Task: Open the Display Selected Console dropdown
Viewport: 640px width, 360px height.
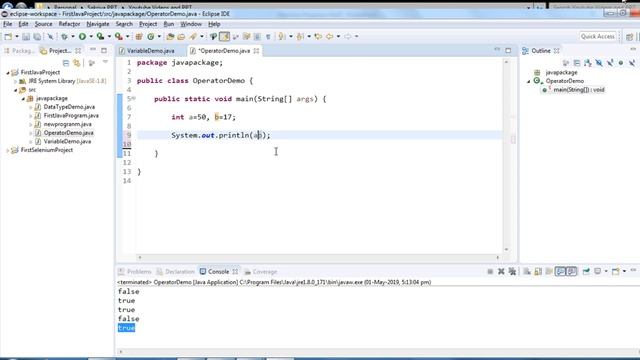Action: 606,272
